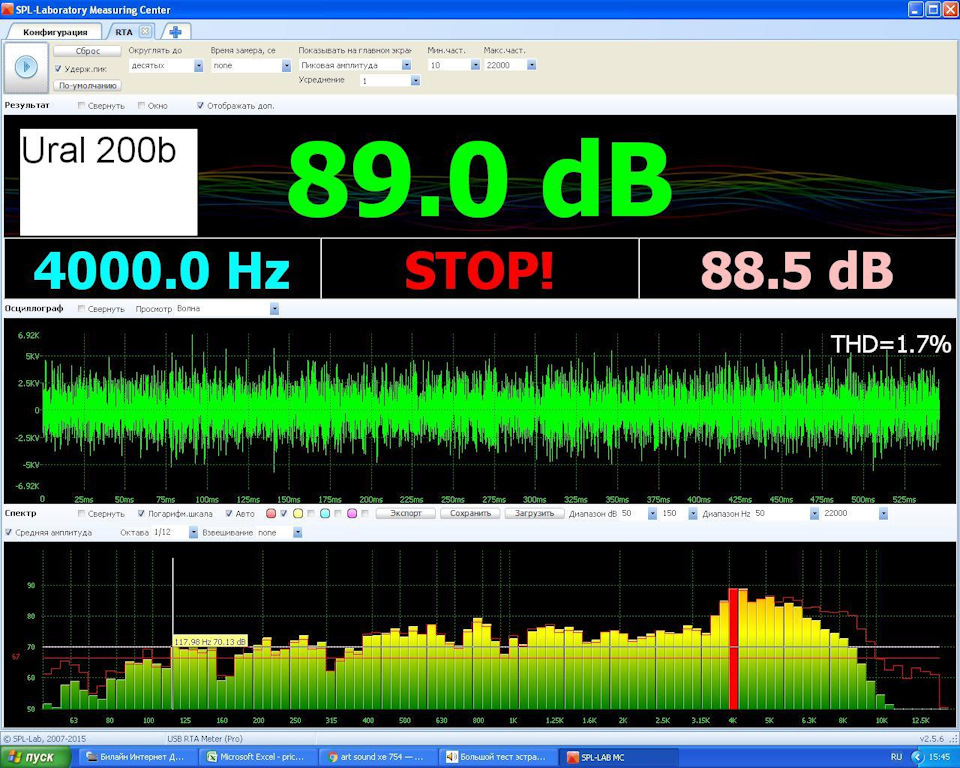Toggle checkbox next to the cyan swatch
Image resolution: width=960 pixels, height=768 pixels.
338,514
